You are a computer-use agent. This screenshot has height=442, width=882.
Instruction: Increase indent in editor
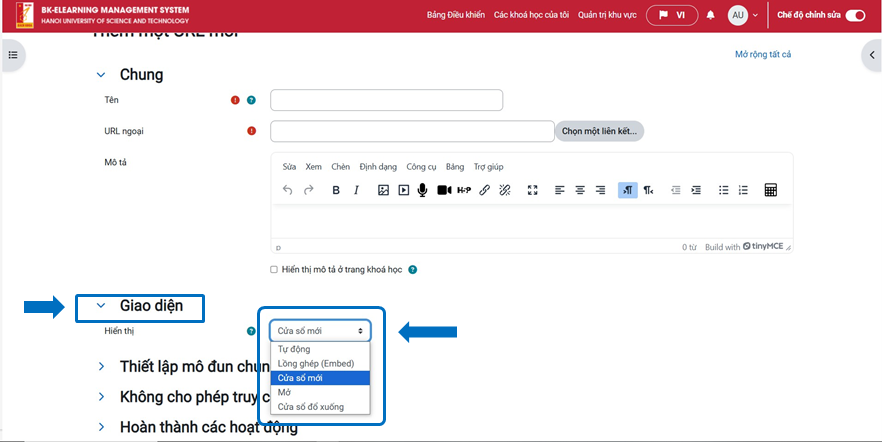point(696,190)
